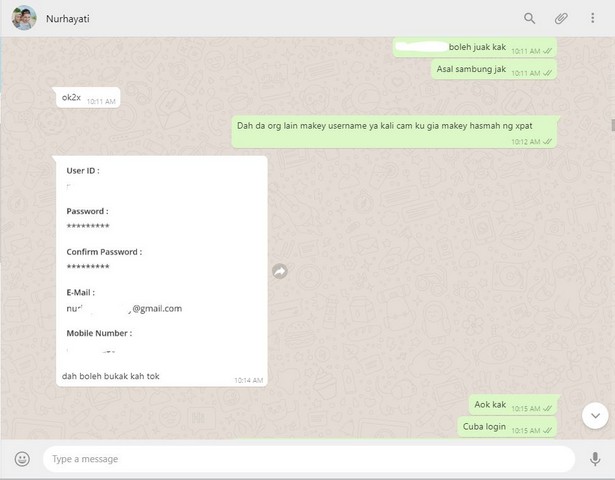
Task: Click the chat scrollbar thumb
Action: pos(613,125)
